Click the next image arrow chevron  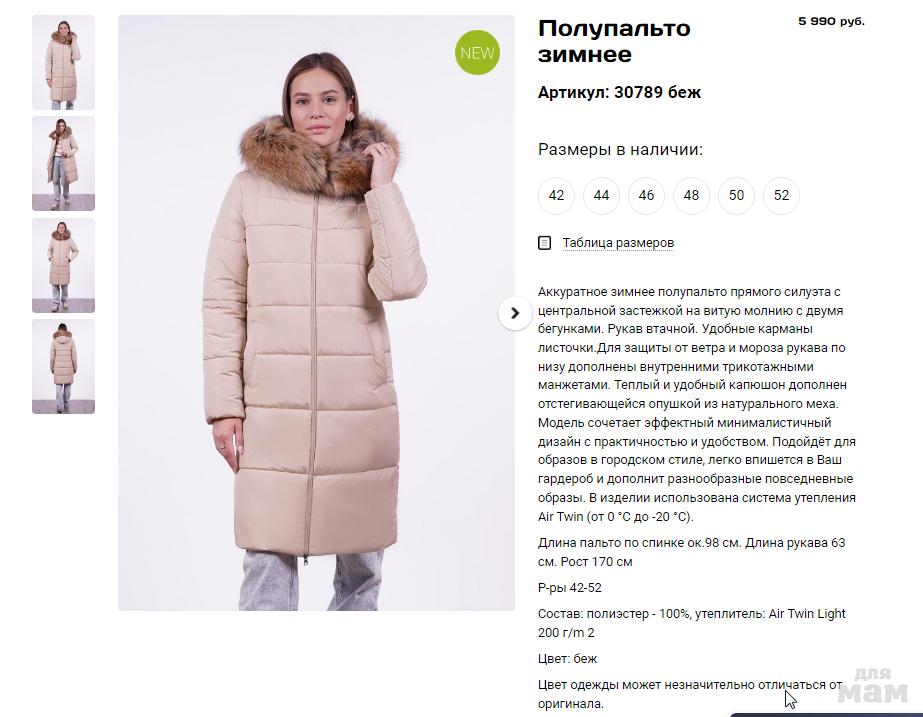(515, 313)
